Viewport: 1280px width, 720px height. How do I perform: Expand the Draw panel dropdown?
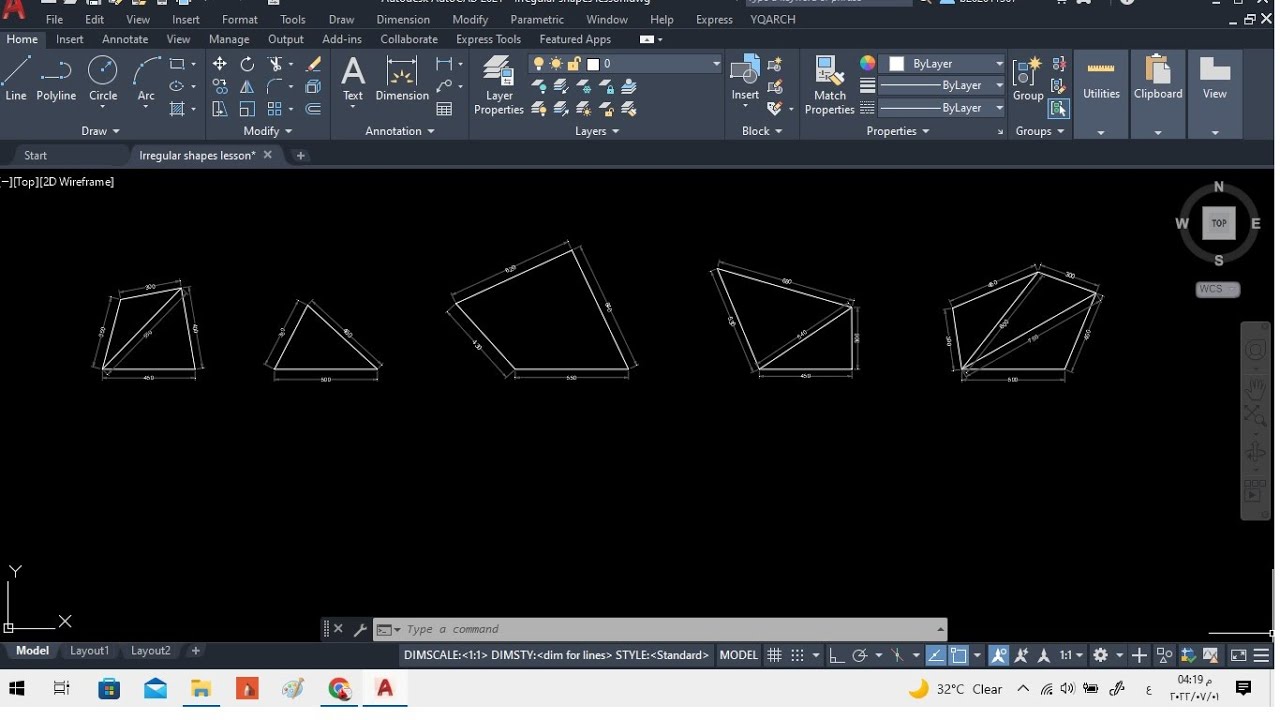coord(100,131)
